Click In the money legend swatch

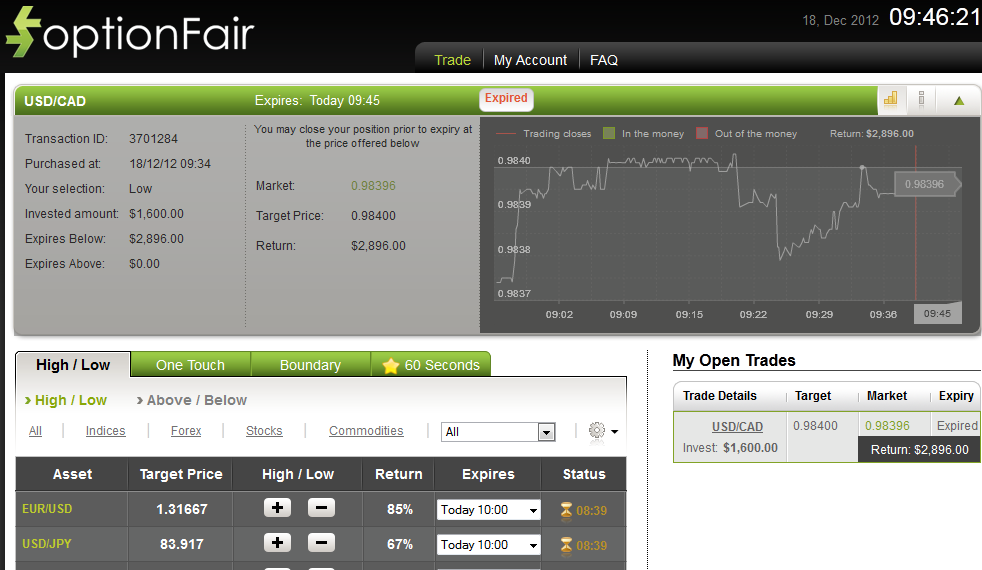[609, 133]
